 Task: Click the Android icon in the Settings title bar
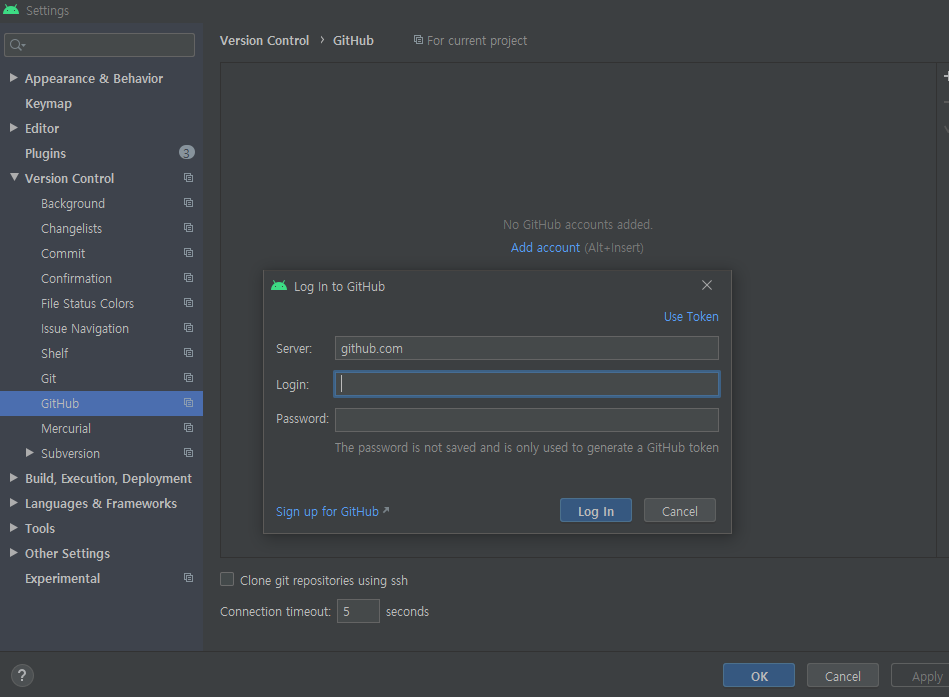(x=11, y=9)
